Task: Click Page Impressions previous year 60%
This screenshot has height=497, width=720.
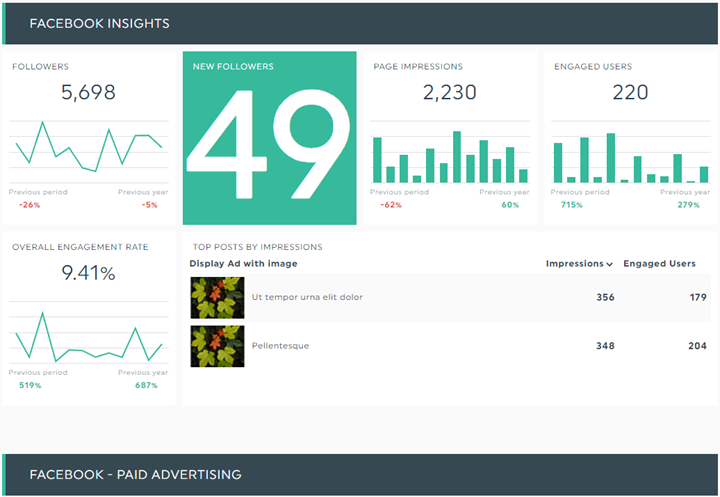Action: tap(510, 205)
